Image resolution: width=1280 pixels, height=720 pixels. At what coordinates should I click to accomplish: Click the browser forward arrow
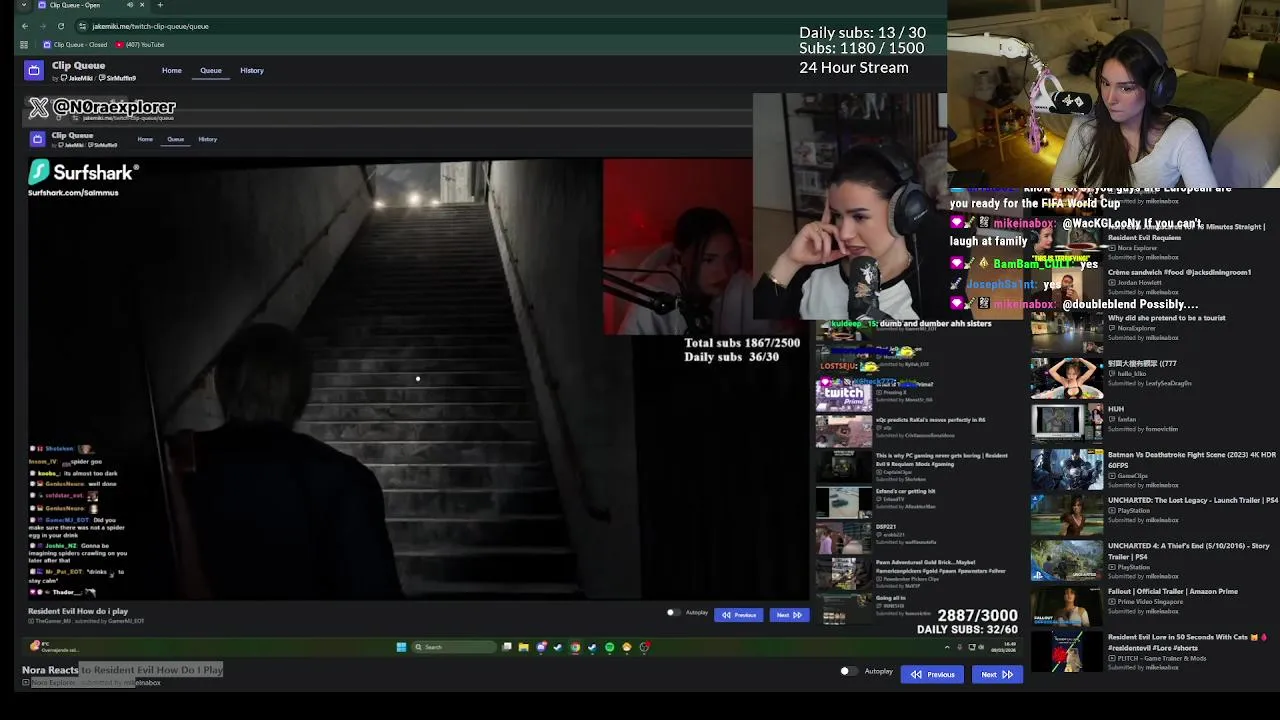pyautogui.click(x=43, y=26)
